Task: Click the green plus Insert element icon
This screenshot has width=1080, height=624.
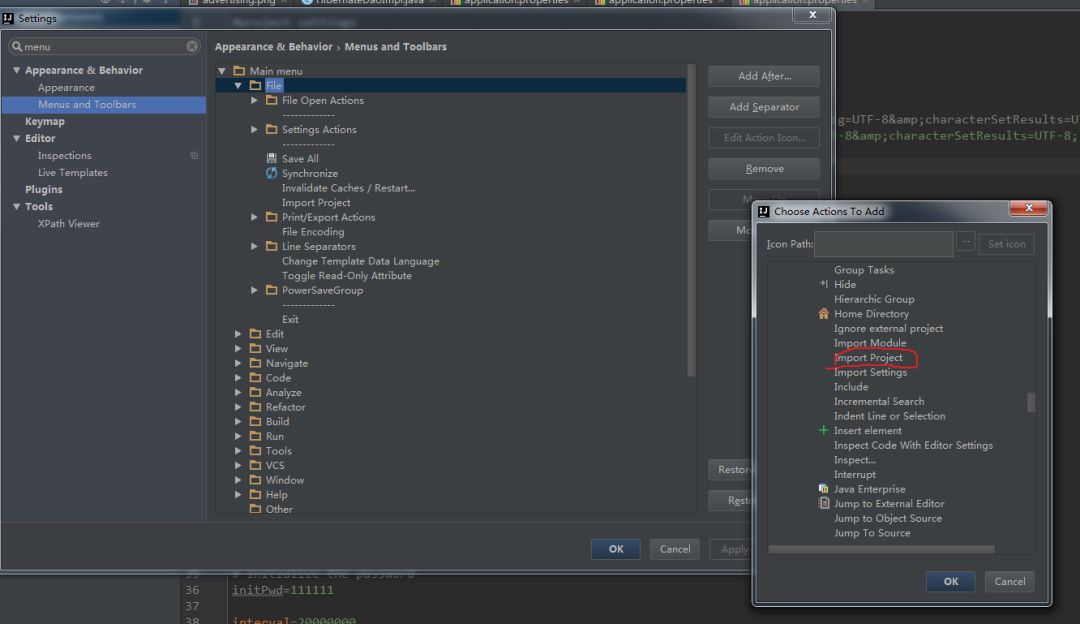Action: click(x=824, y=431)
